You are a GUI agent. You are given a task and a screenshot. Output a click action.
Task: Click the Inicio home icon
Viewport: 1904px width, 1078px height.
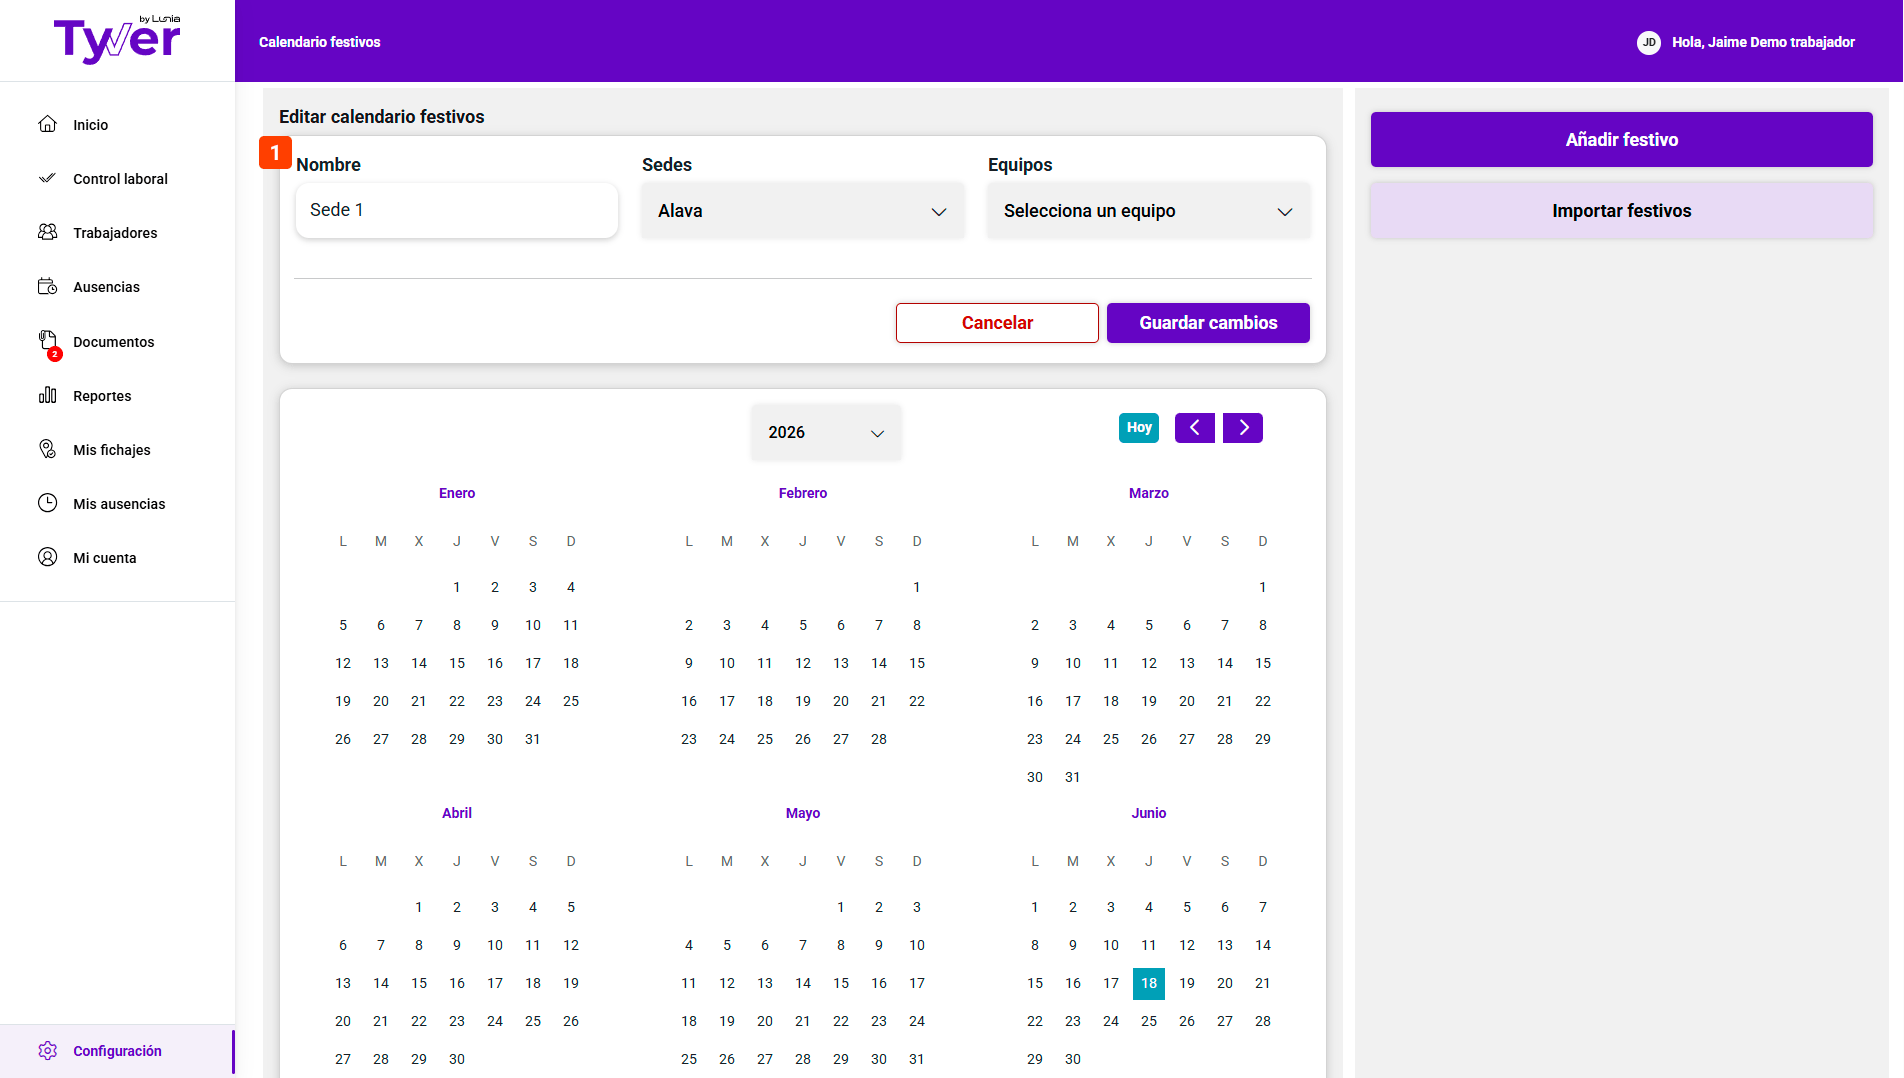coord(47,124)
